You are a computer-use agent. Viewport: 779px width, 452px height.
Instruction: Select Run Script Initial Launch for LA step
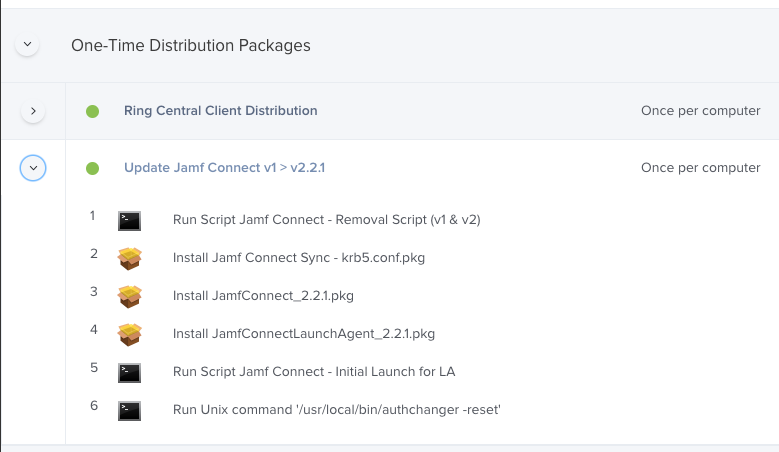pos(313,372)
